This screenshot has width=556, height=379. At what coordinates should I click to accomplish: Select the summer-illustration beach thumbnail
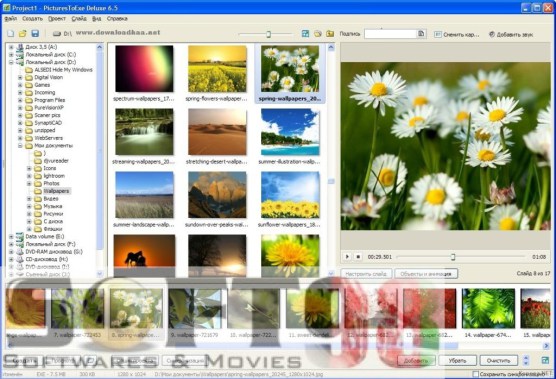click(x=290, y=132)
